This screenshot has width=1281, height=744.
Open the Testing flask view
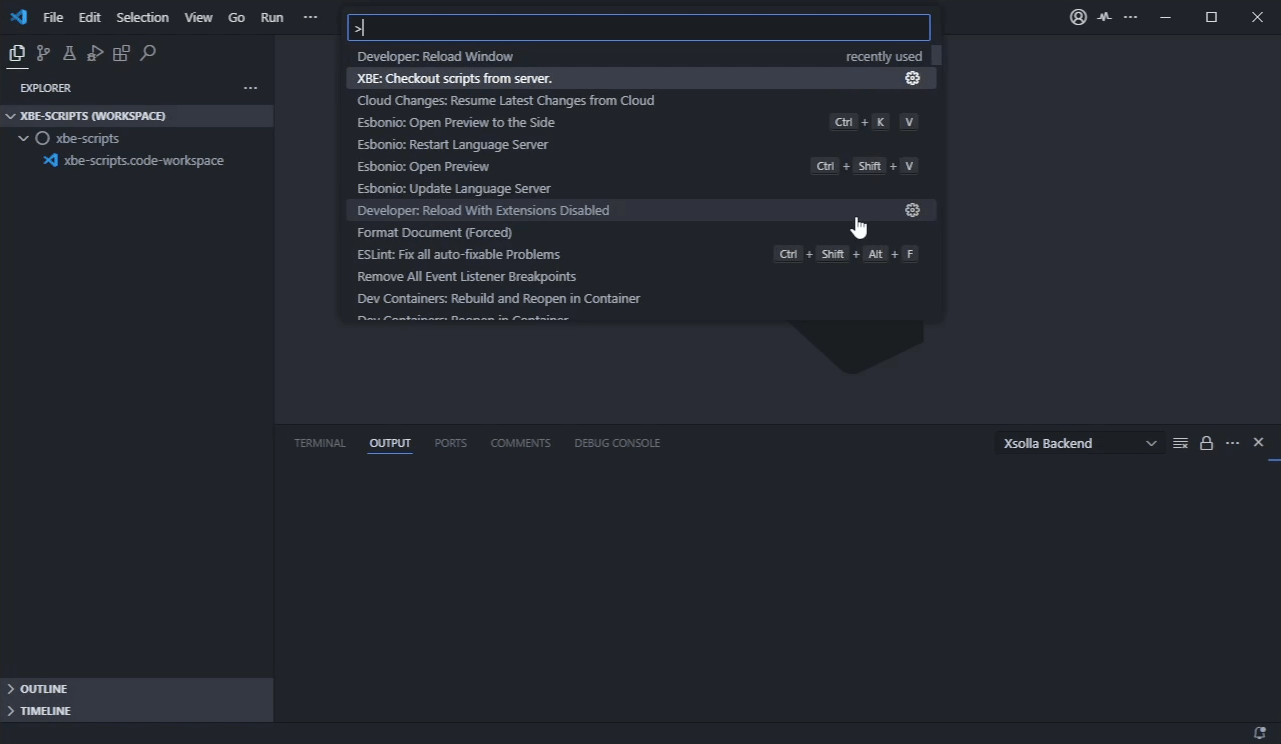coord(69,53)
